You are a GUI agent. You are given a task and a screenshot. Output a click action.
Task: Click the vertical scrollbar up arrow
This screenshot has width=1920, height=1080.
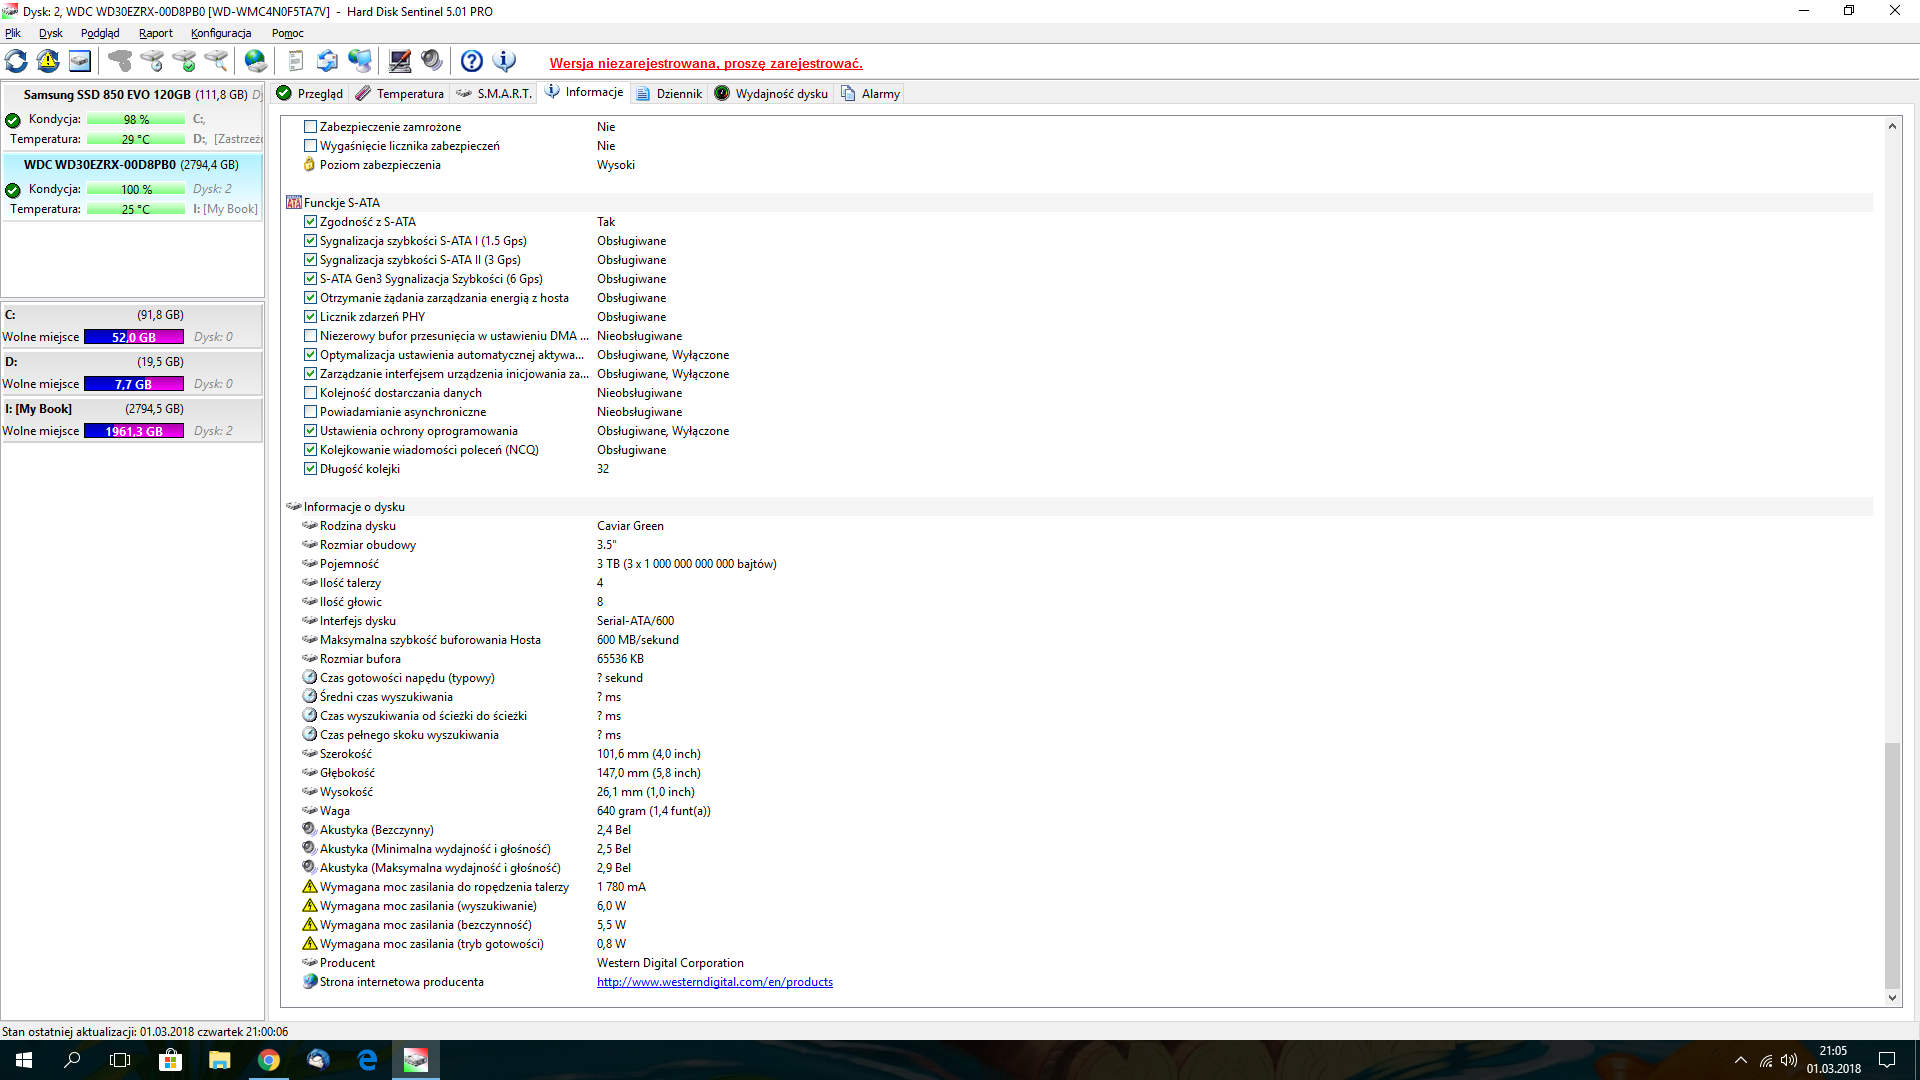click(x=1892, y=126)
